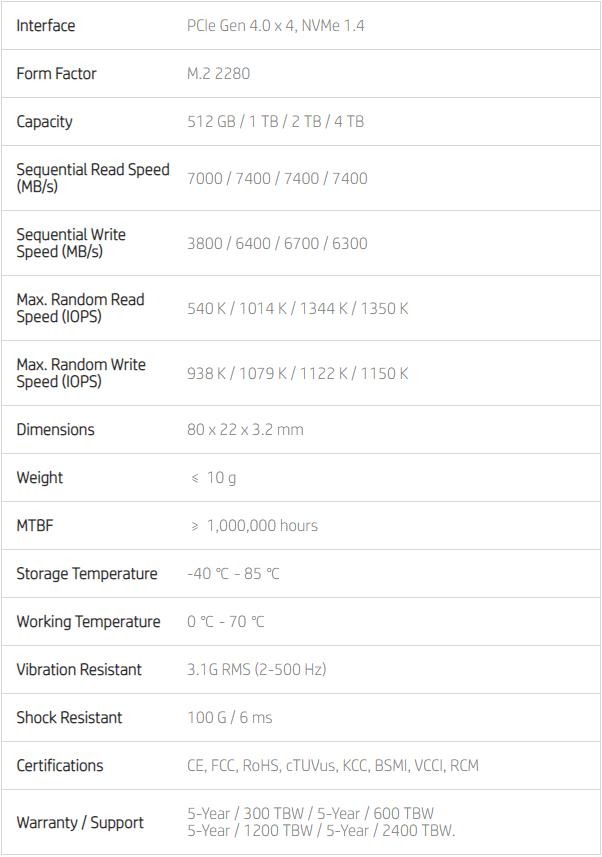
Task: Click the Weight row label
Action: (x=40, y=478)
